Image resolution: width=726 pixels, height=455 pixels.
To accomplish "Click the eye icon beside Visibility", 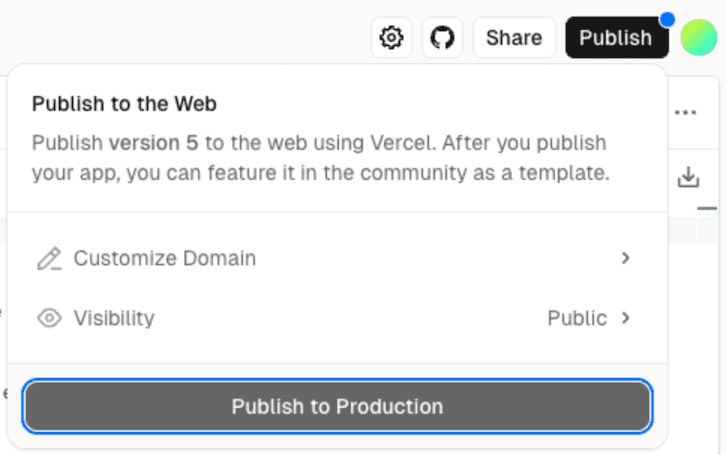I will (x=48, y=318).
